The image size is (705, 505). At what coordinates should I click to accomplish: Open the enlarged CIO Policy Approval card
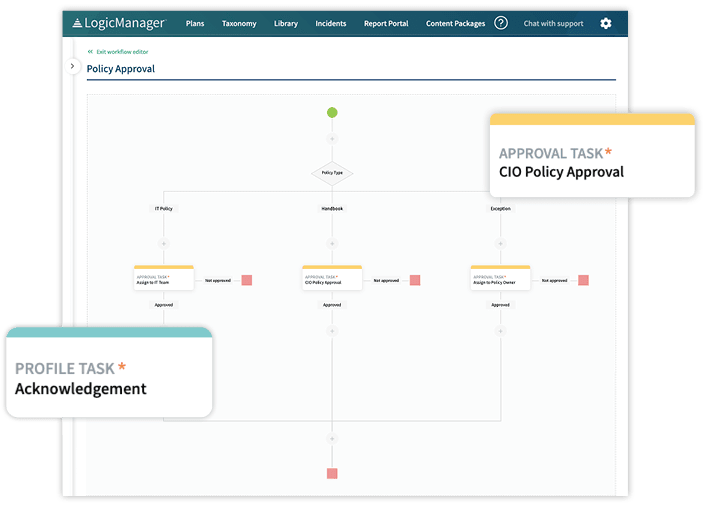tap(592, 156)
